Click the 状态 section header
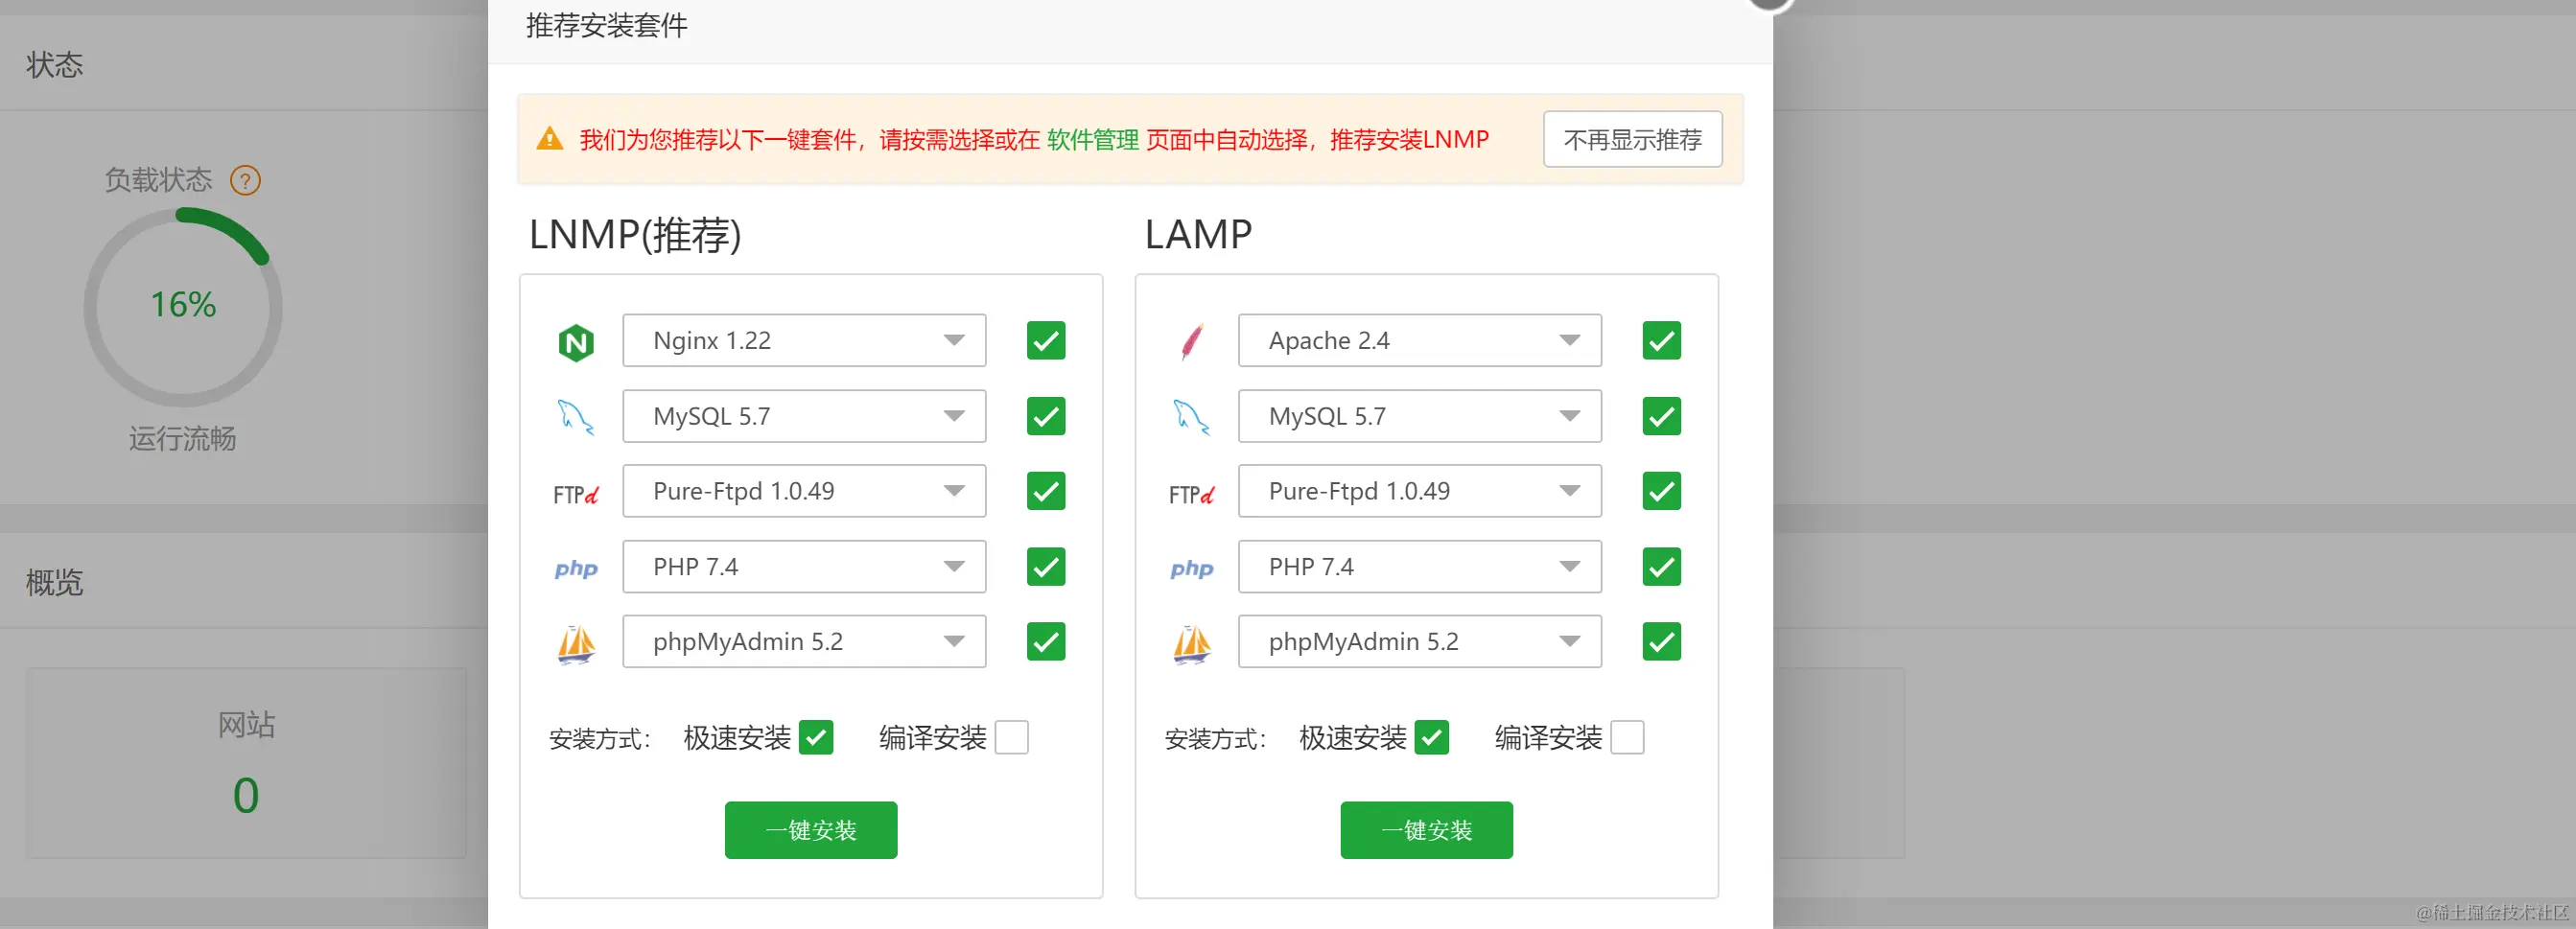Image resolution: width=2576 pixels, height=929 pixels. click(x=55, y=65)
